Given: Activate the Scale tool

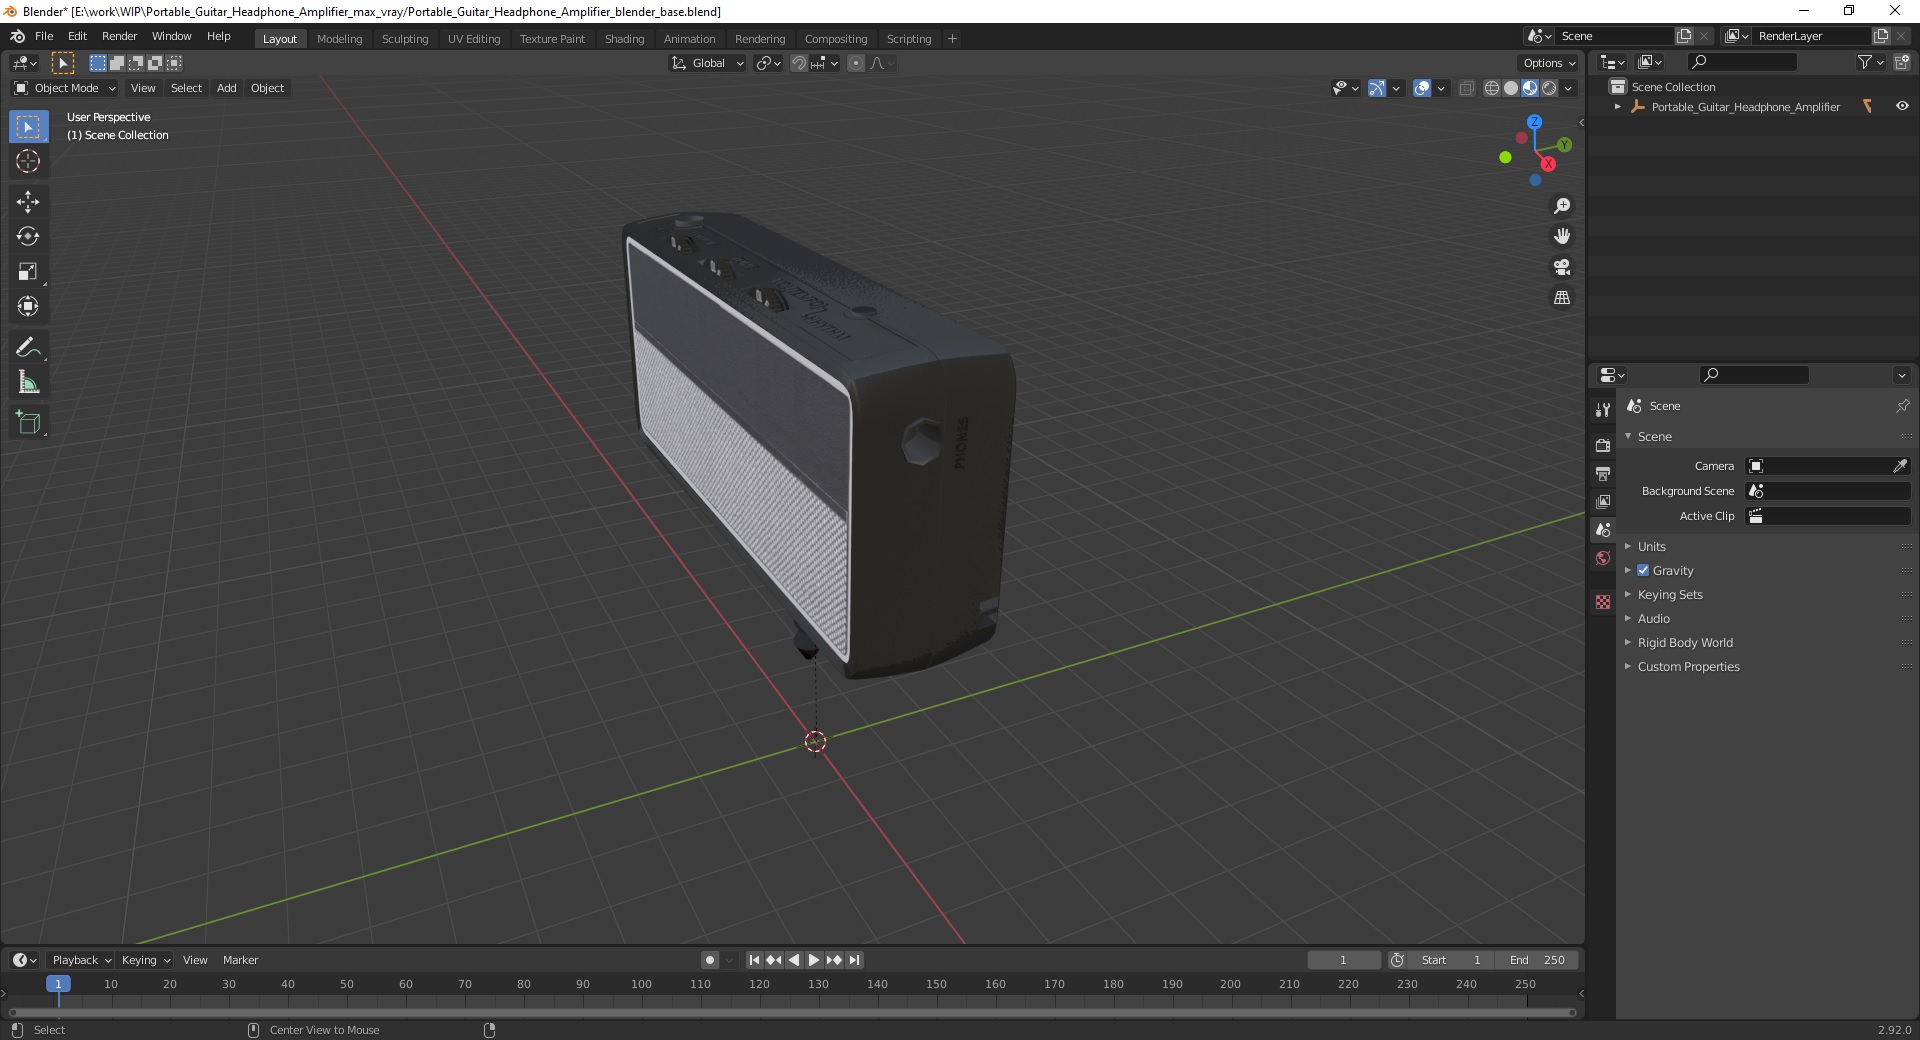Looking at the screenshot, I should point(28,272).
